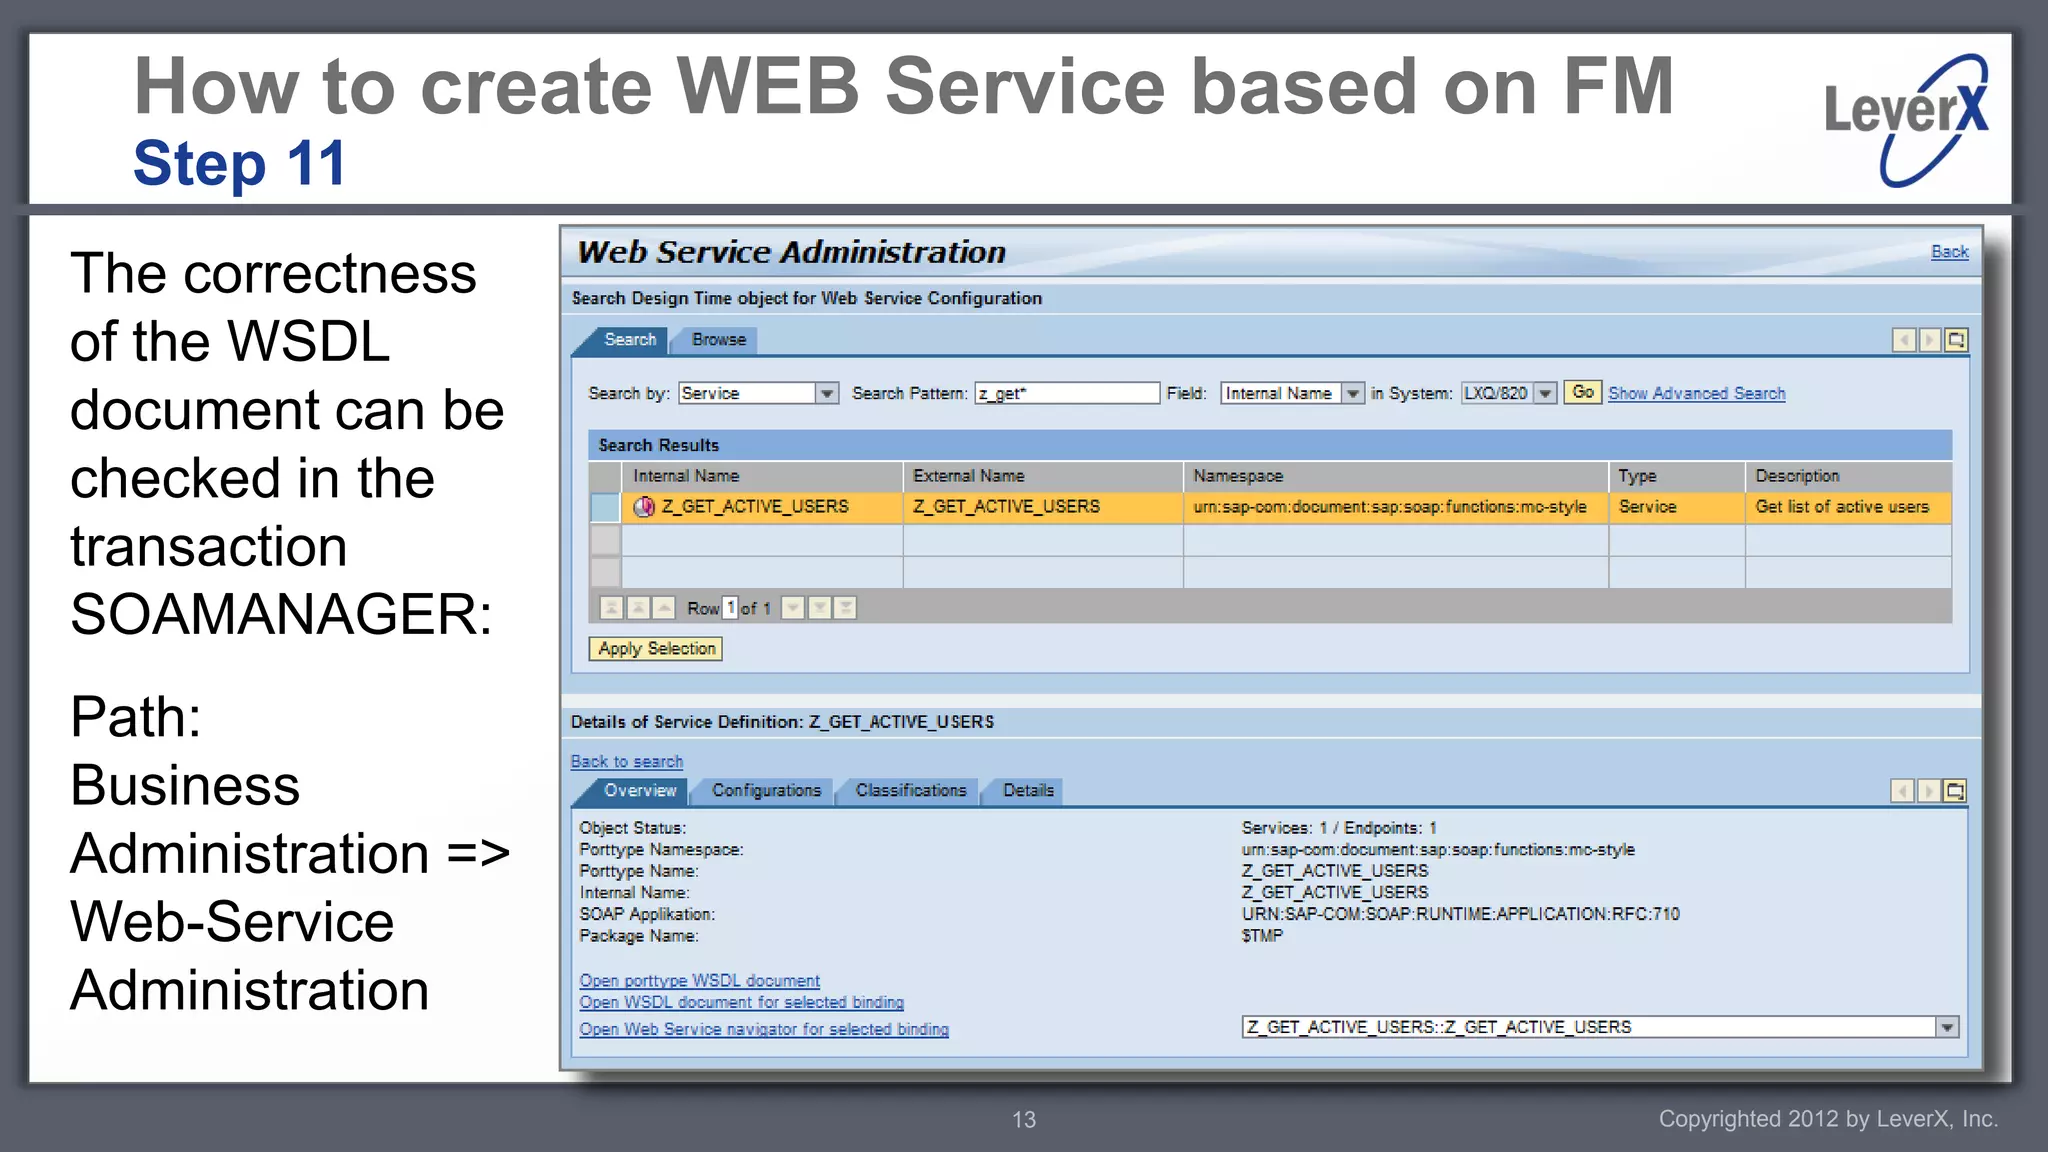Open the Search by Service dropdown
2048x1152 pixels.
827,394
